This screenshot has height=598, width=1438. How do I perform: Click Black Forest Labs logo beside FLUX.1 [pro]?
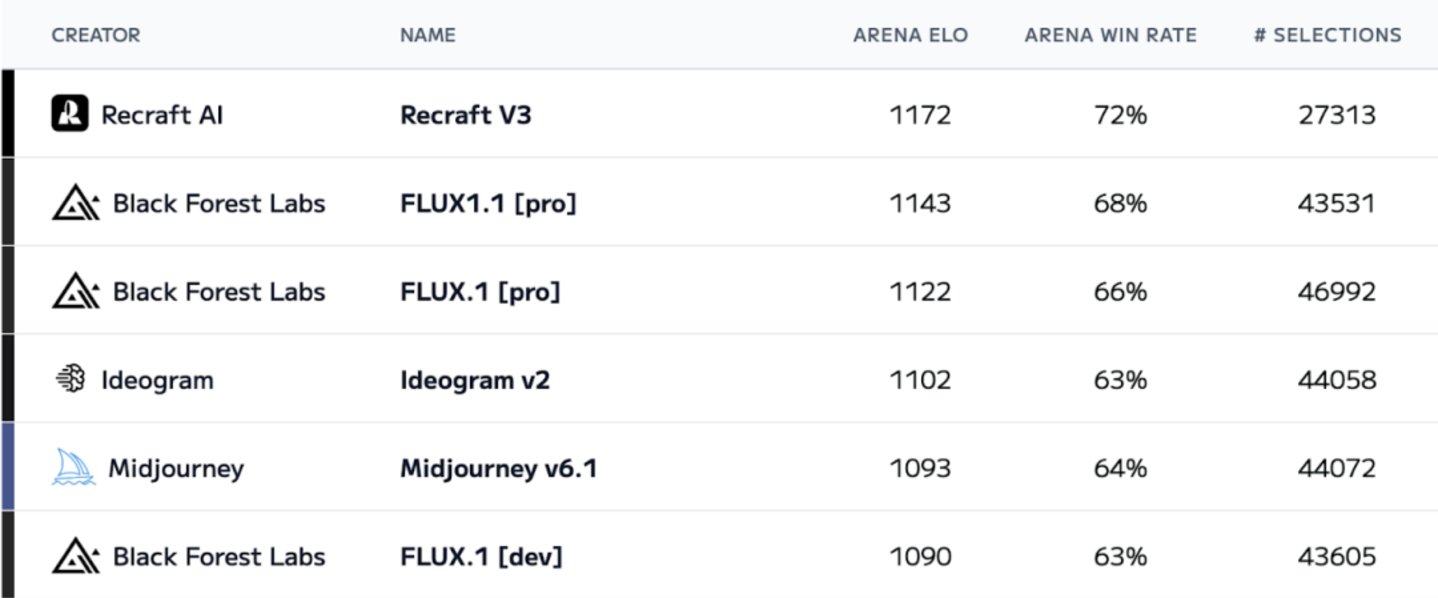(76, 292)
